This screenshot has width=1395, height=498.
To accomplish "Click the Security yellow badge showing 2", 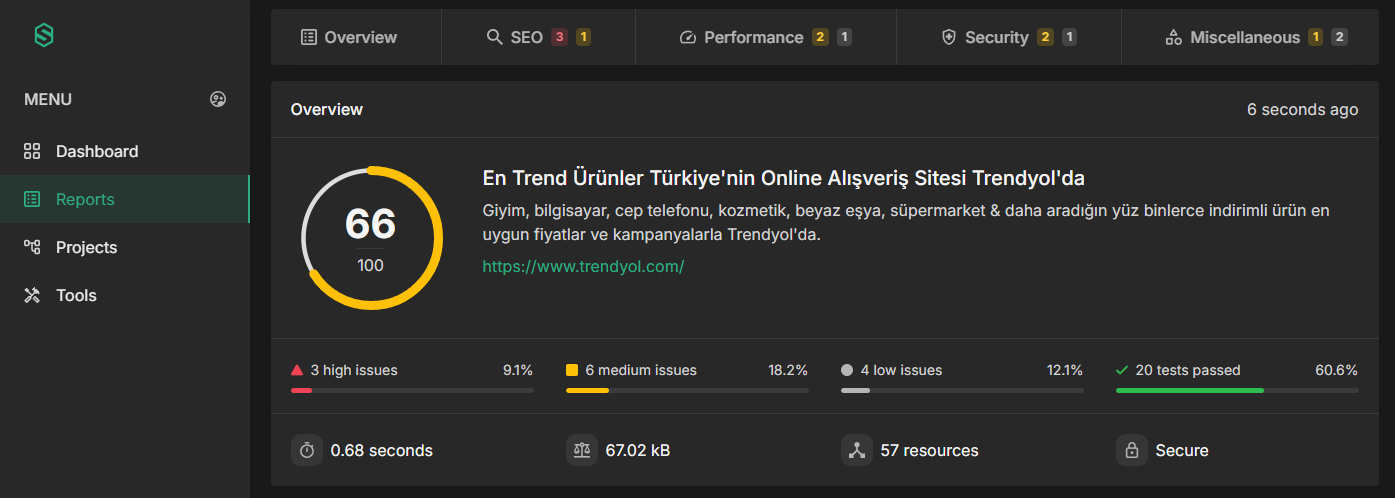I will point(1045,37).
